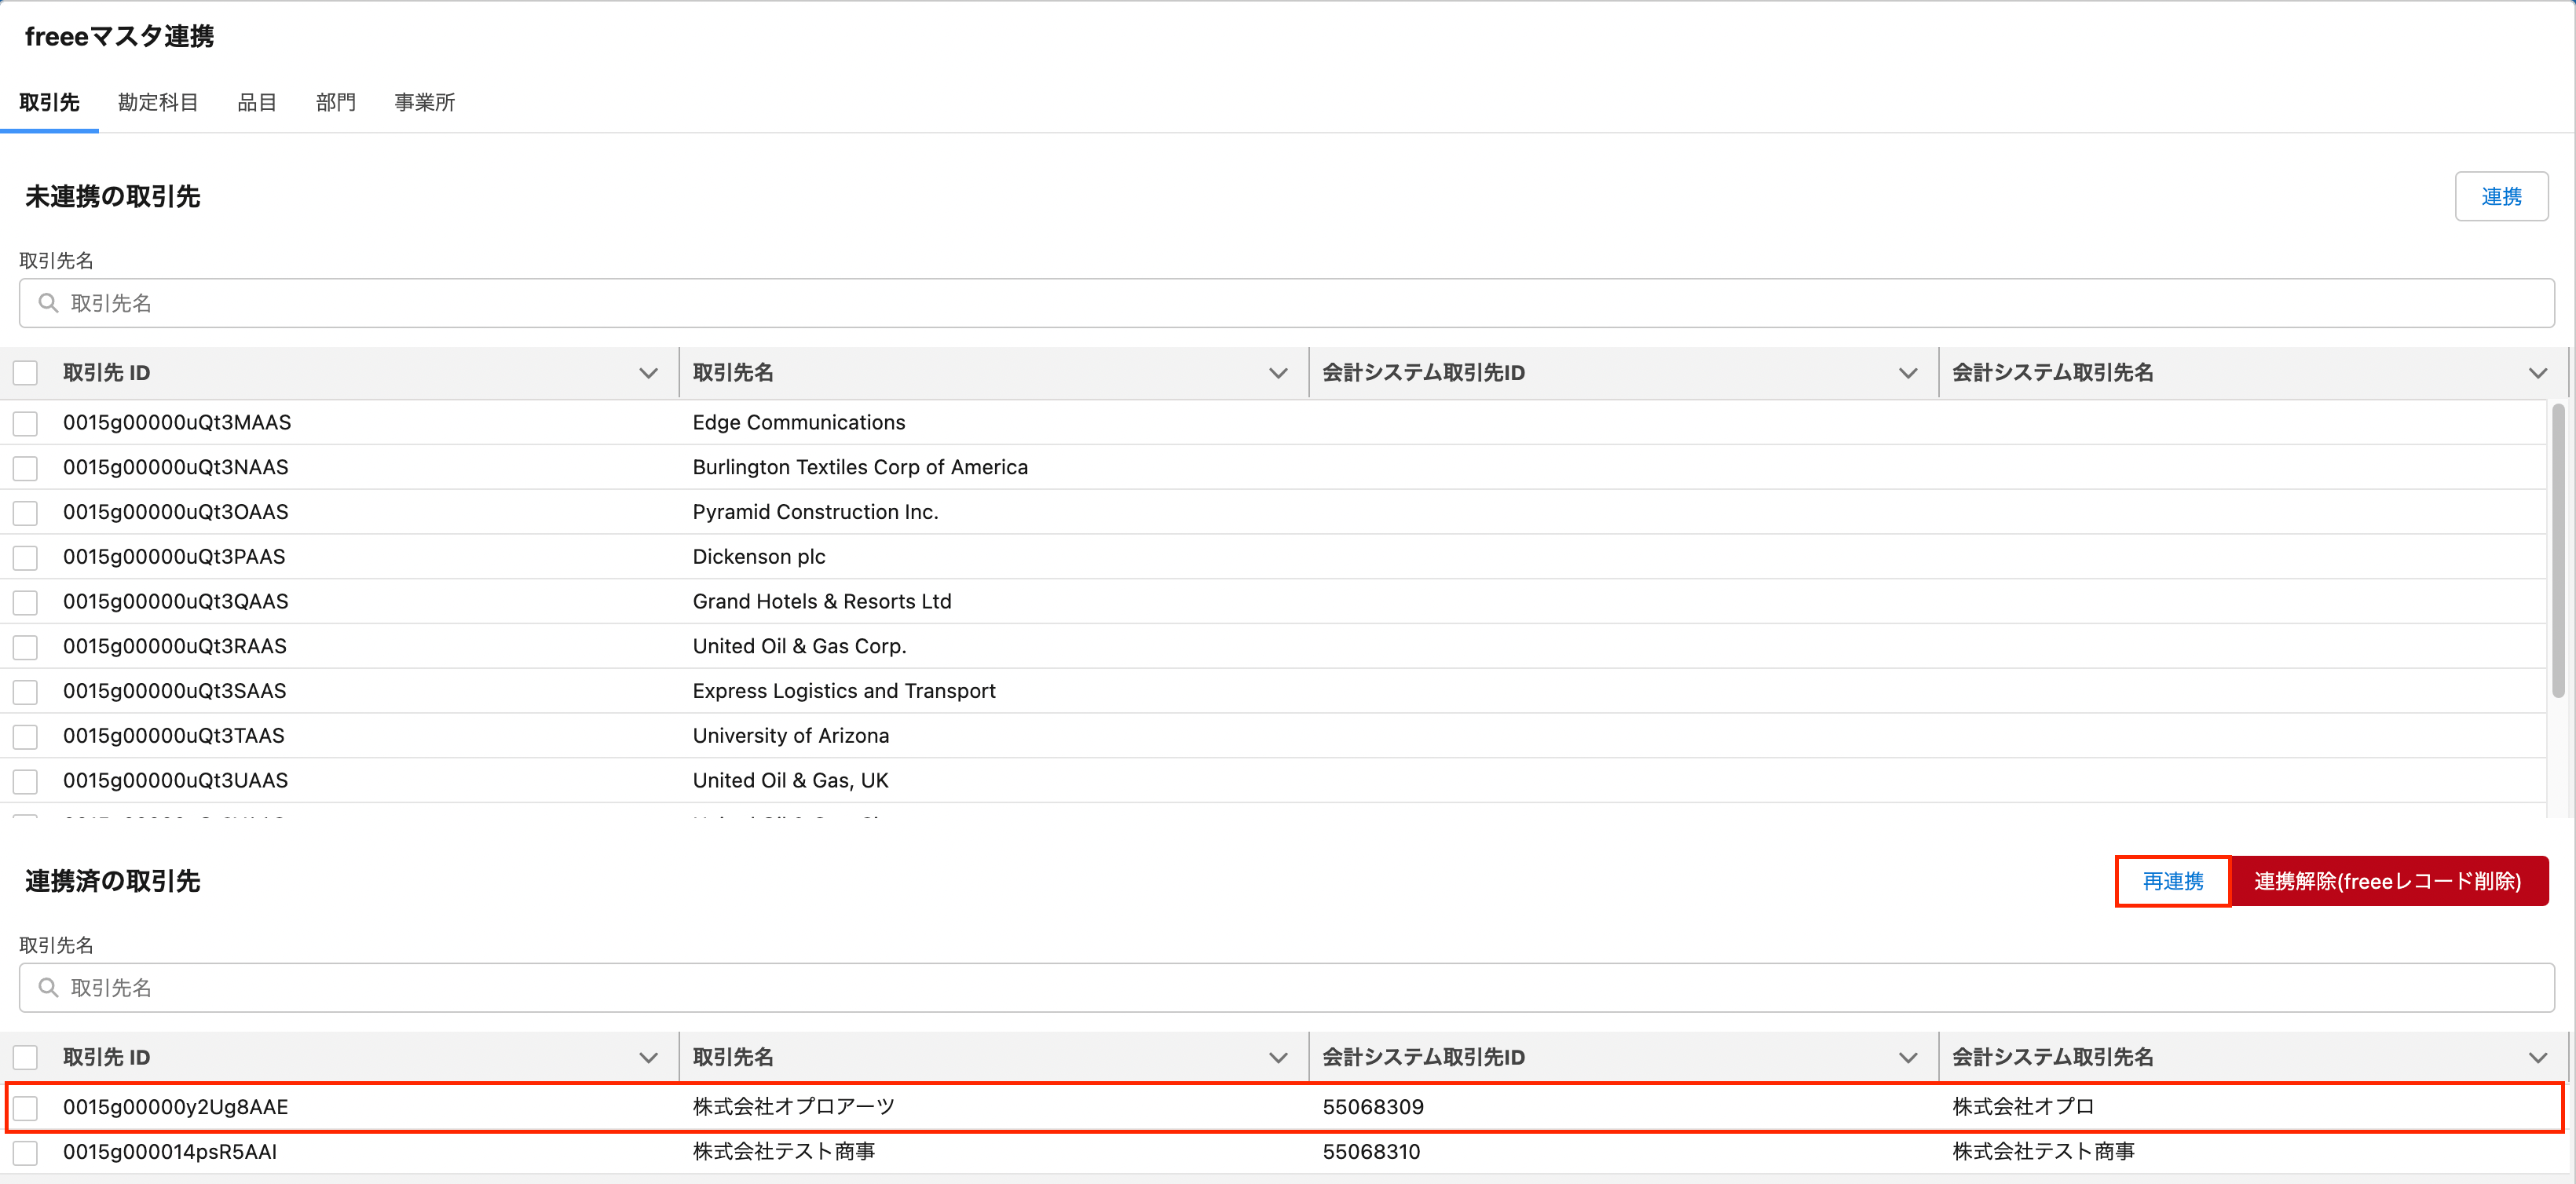This screenshot has height=1184, width=2576.
Task: Open the 品目 tab
Action: 256,102
